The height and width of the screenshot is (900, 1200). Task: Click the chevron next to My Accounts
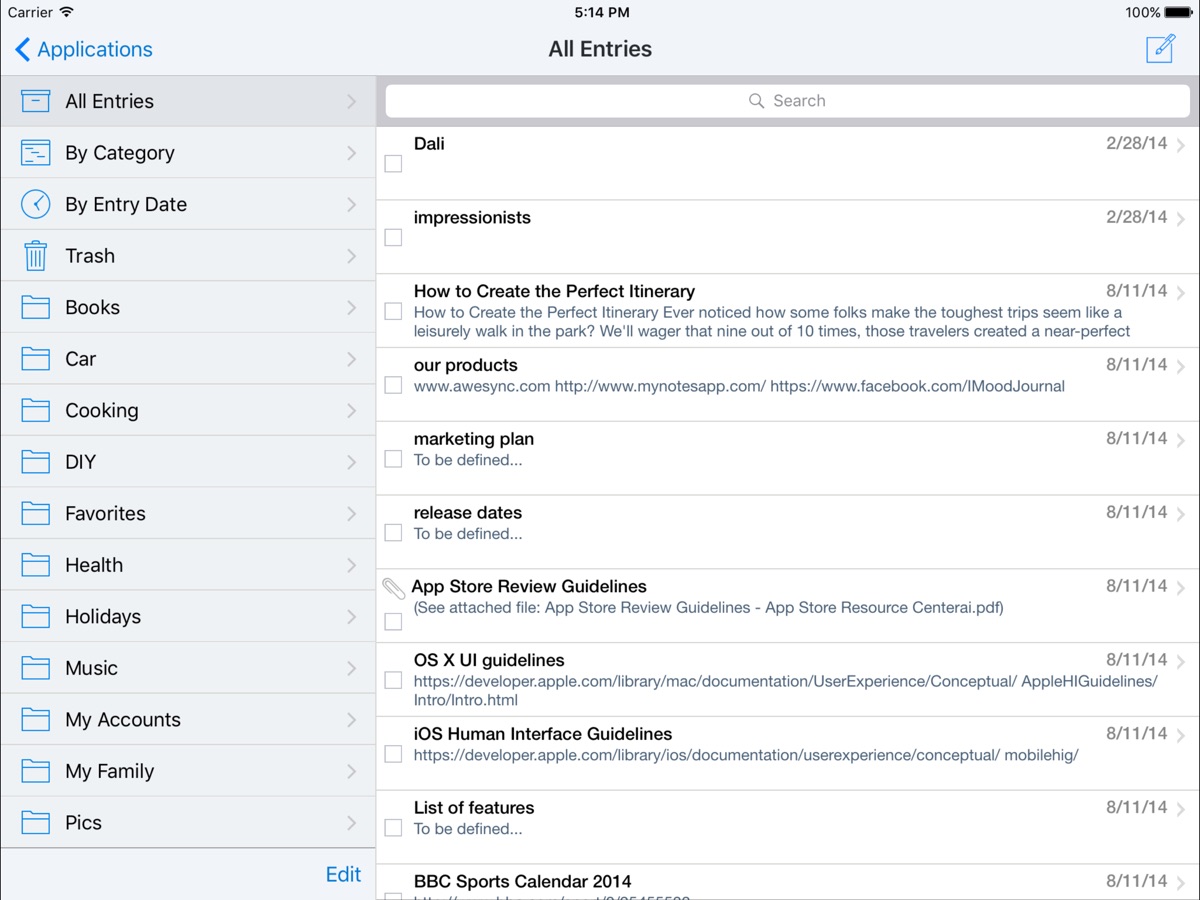[351, 720]
